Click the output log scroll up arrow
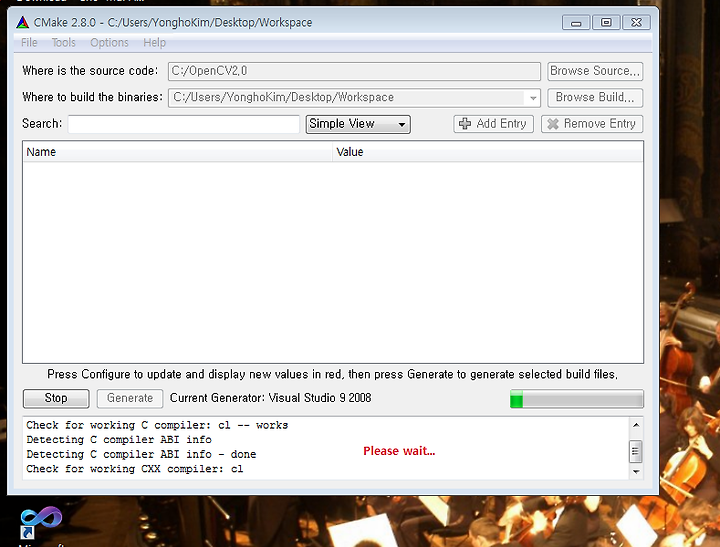The width and height of the screenshot is (720, 547). tap(636, 425)
